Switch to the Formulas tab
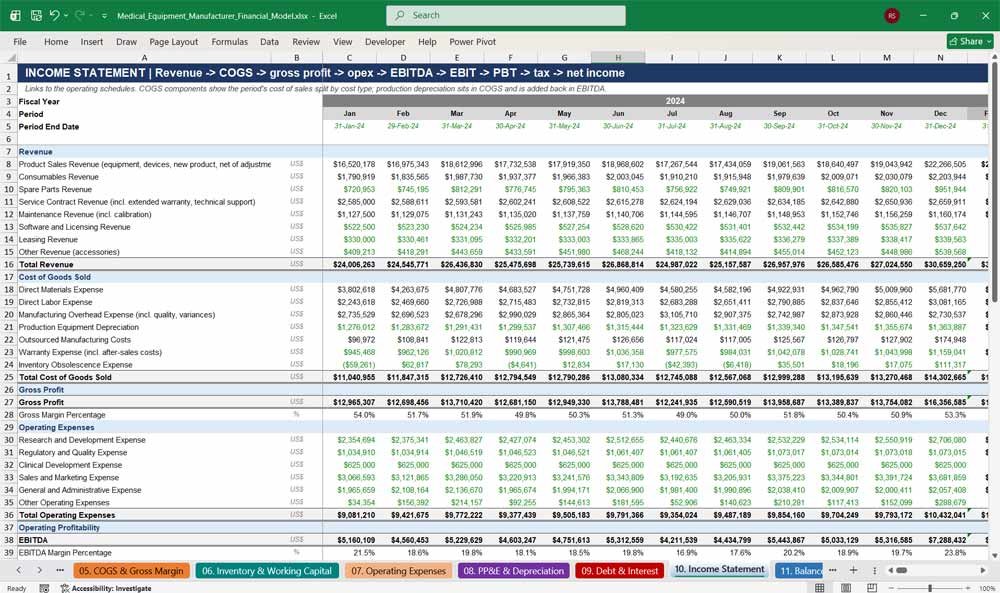This screenshot has height=593, width=1000. (x=230, y=41)
